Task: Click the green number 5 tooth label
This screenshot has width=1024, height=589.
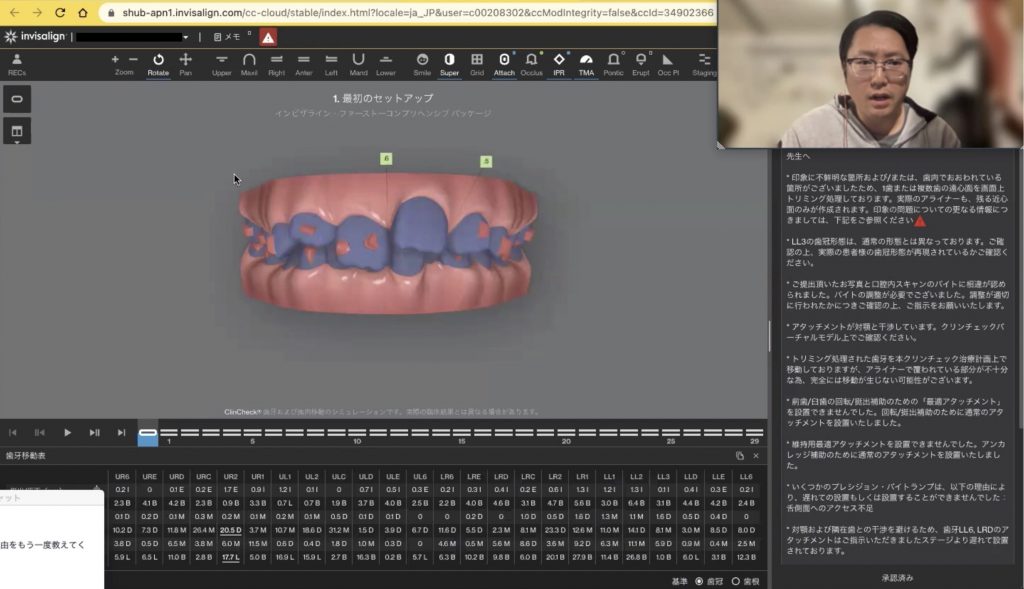Action: tap(486, 161)
